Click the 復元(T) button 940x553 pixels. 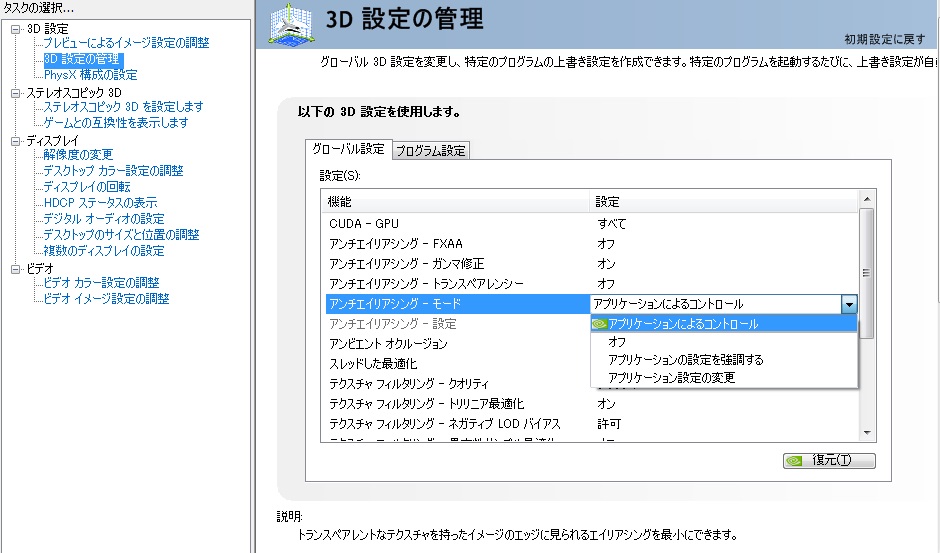tap(829, 461)
